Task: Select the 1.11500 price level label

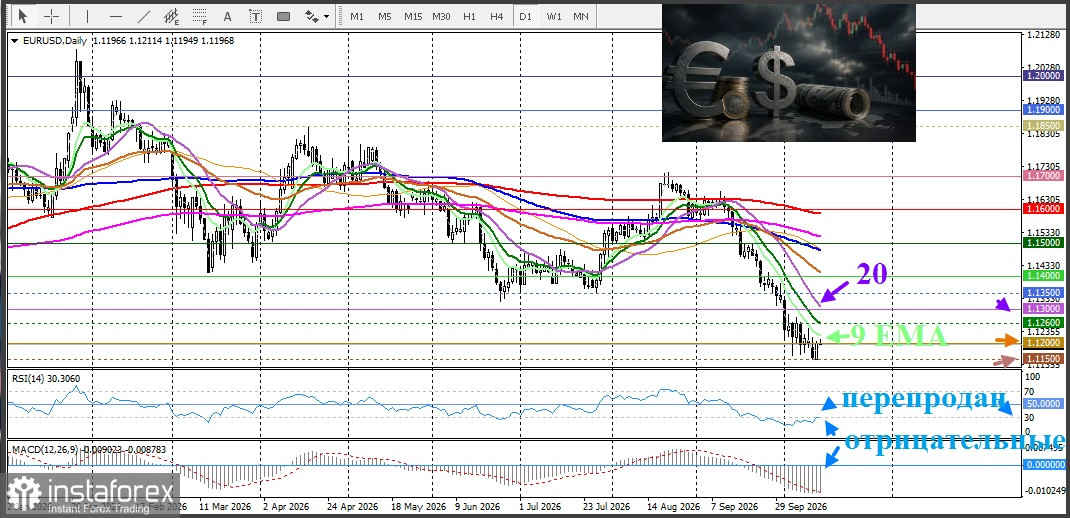Action: (1043, 358)
